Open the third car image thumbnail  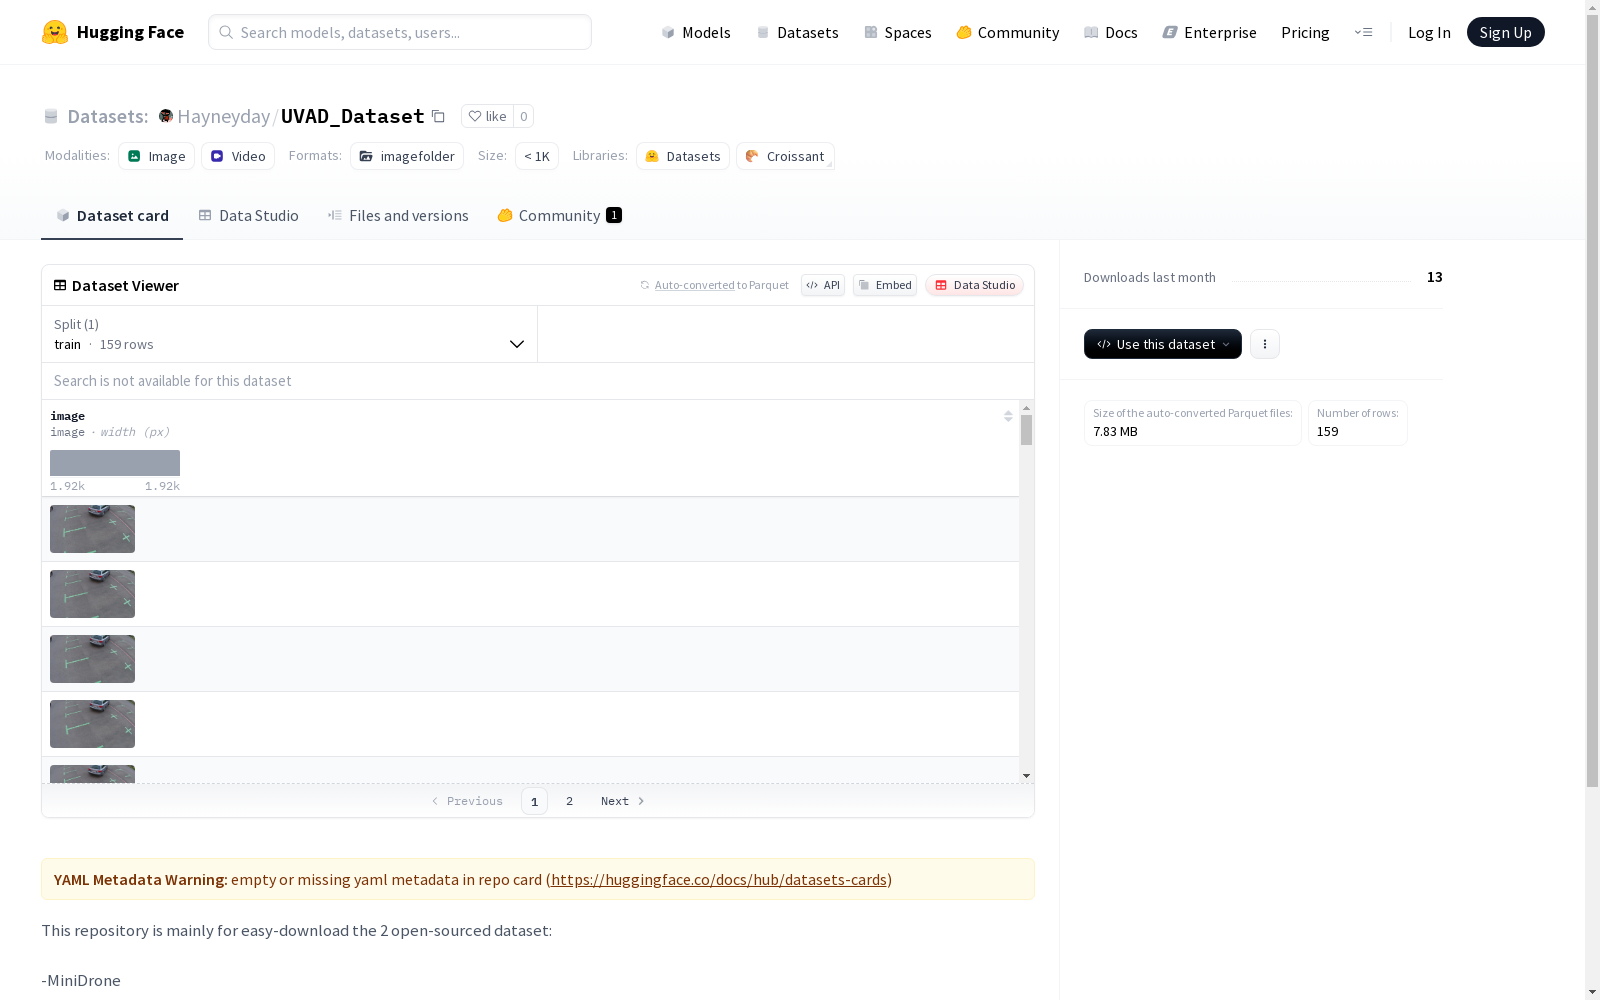point(92,659)
